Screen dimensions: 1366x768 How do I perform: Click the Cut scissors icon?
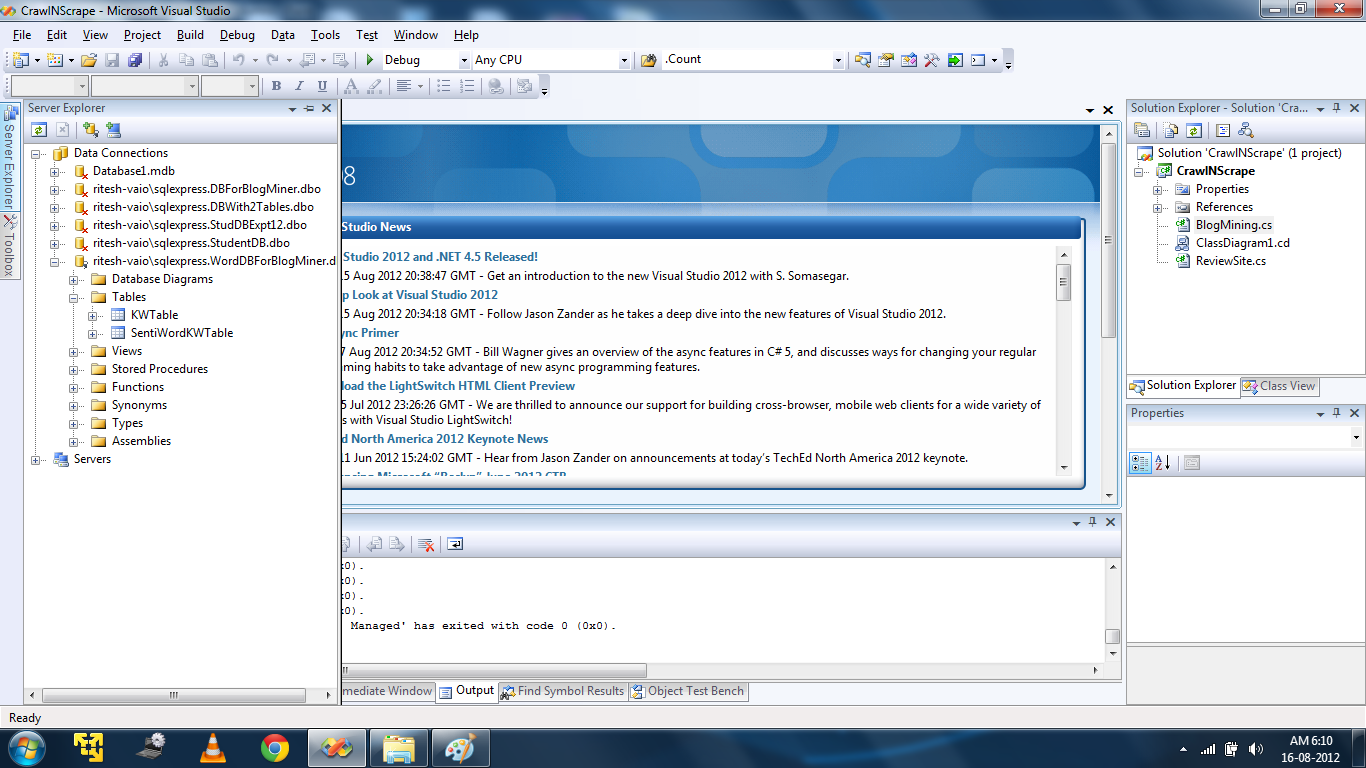(163, 60)
